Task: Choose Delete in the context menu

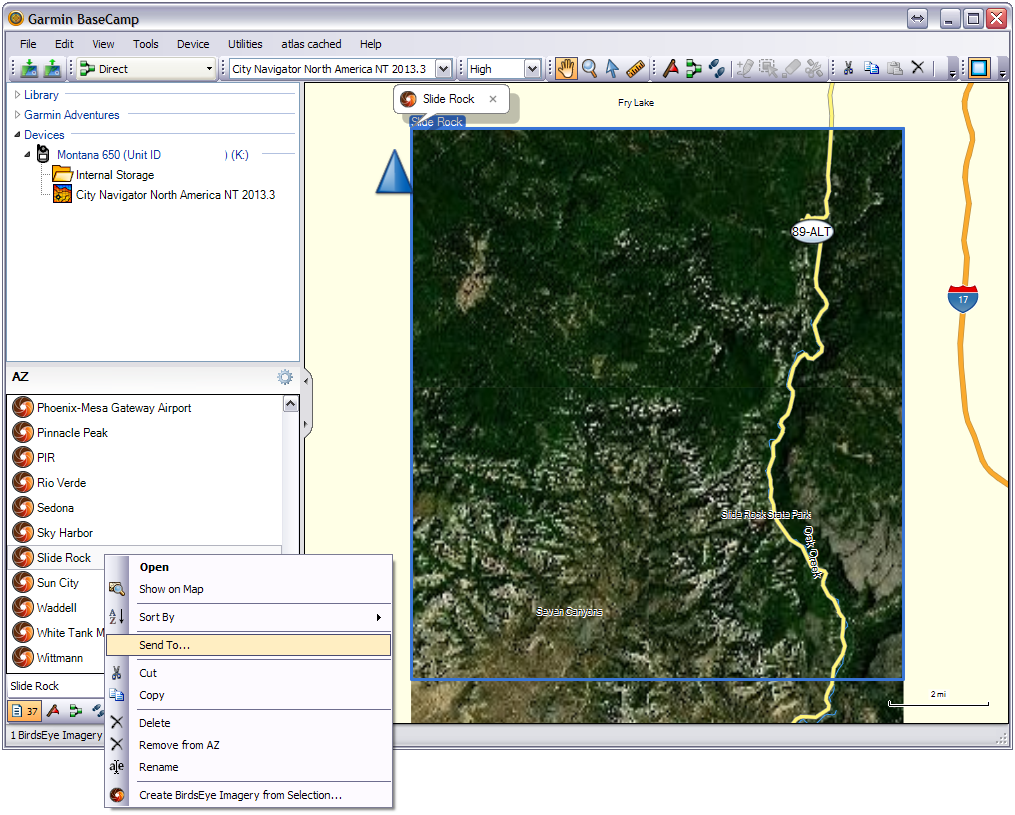Action: 249,723
